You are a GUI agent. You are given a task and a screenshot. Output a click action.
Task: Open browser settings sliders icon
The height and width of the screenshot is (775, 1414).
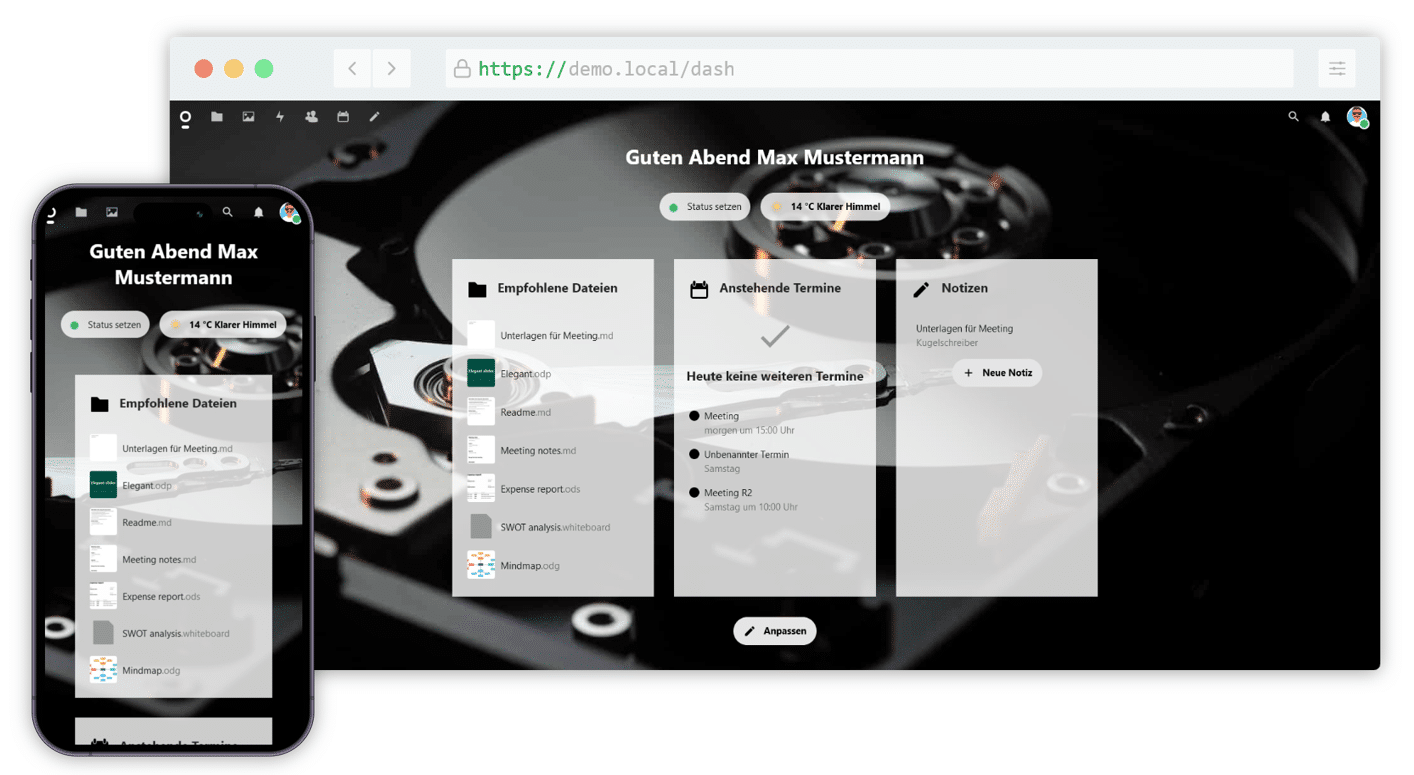click(x=1337, y=69)
